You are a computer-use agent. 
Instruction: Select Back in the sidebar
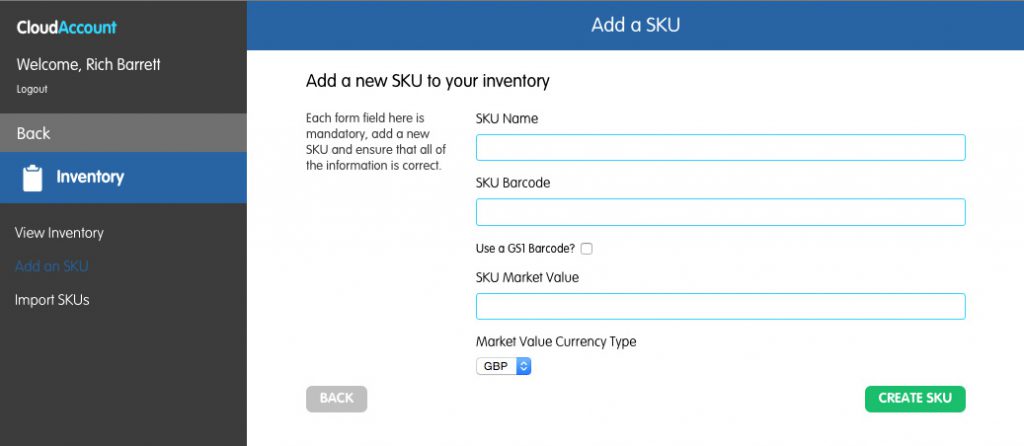(123, 133)
